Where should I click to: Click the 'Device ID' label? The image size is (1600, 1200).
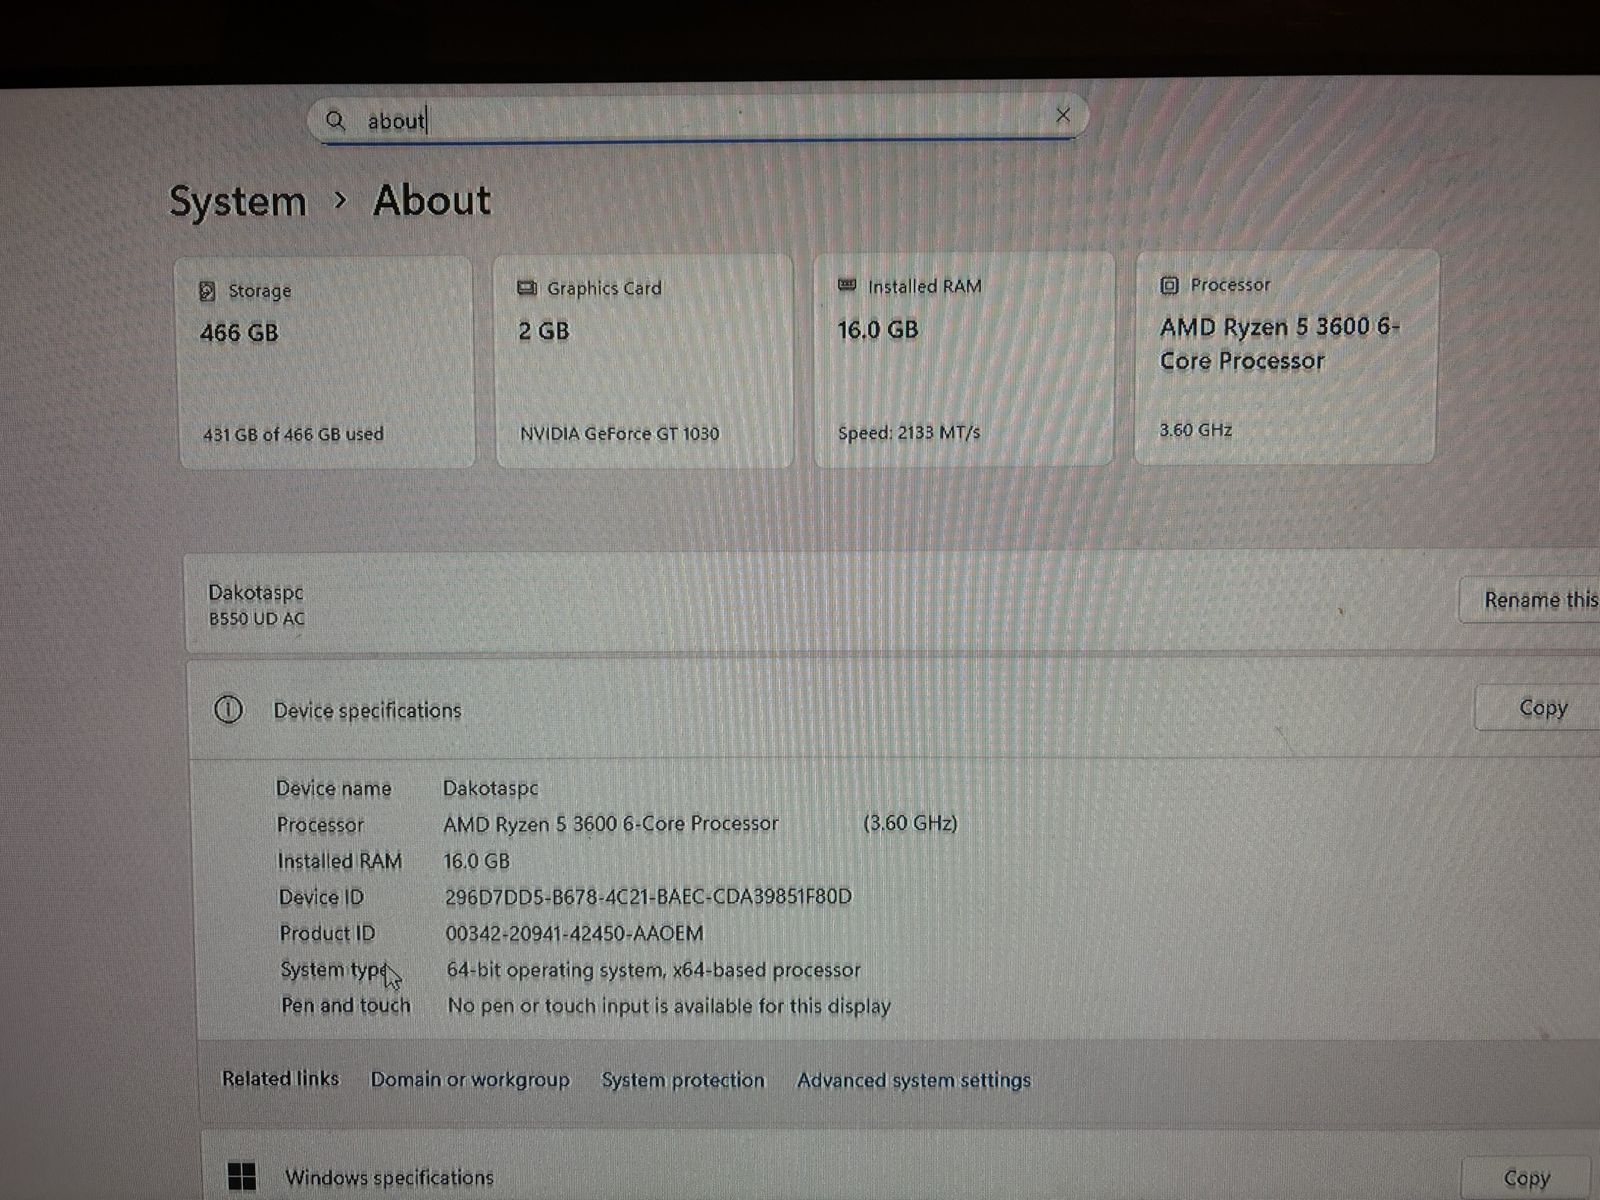point(321,898)
